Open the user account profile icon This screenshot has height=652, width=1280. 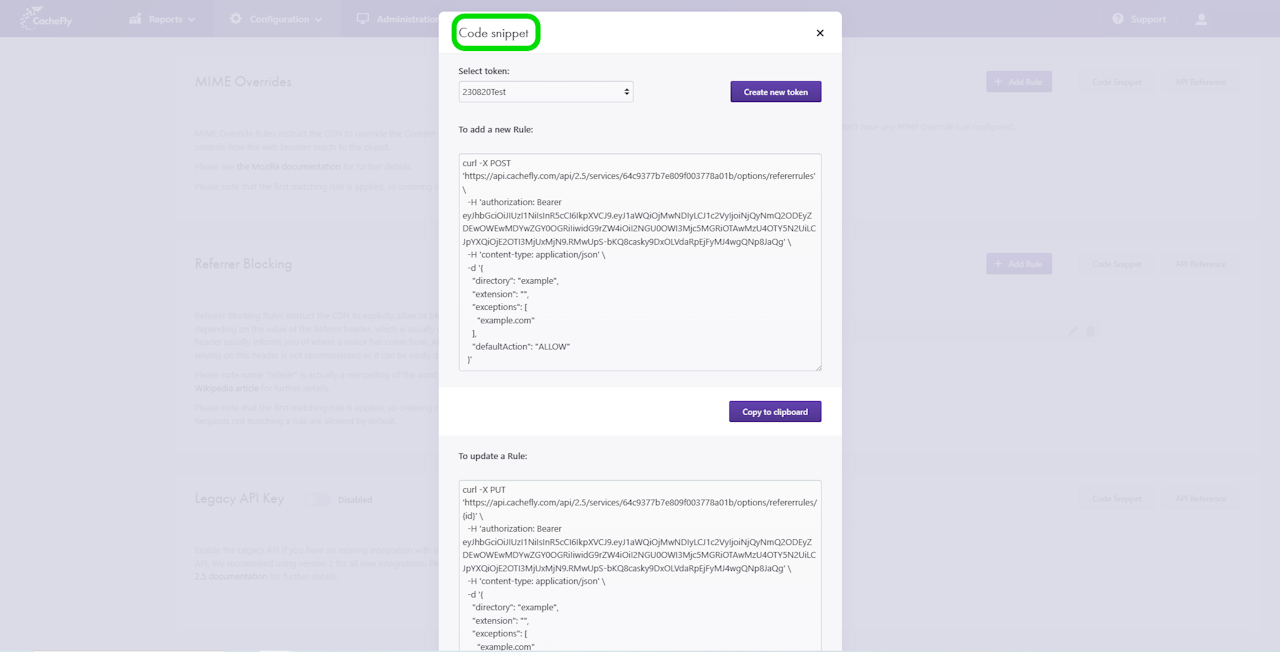coord(1201,19)
